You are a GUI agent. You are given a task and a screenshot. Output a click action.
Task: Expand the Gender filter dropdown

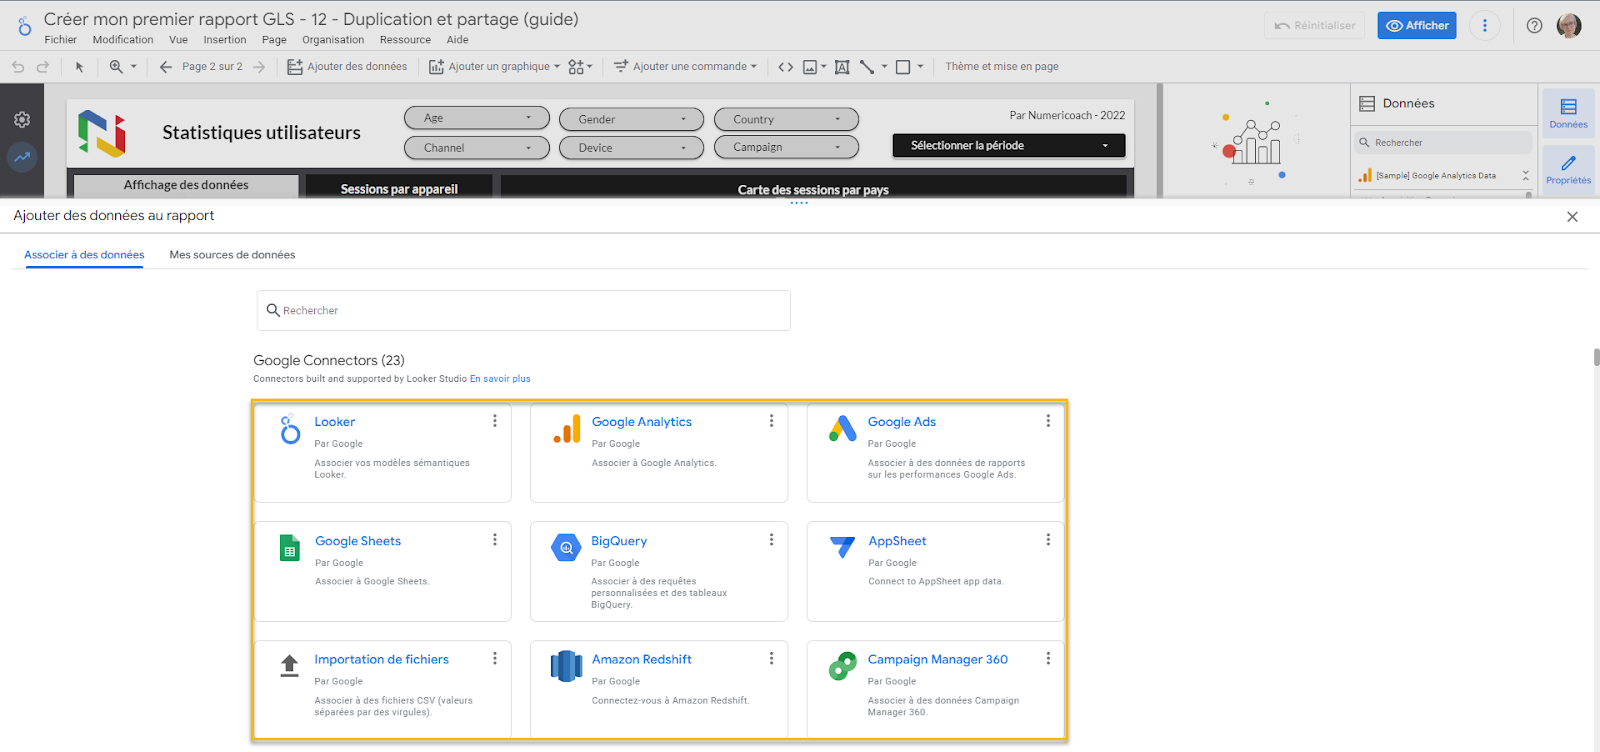tap(632, 119)
